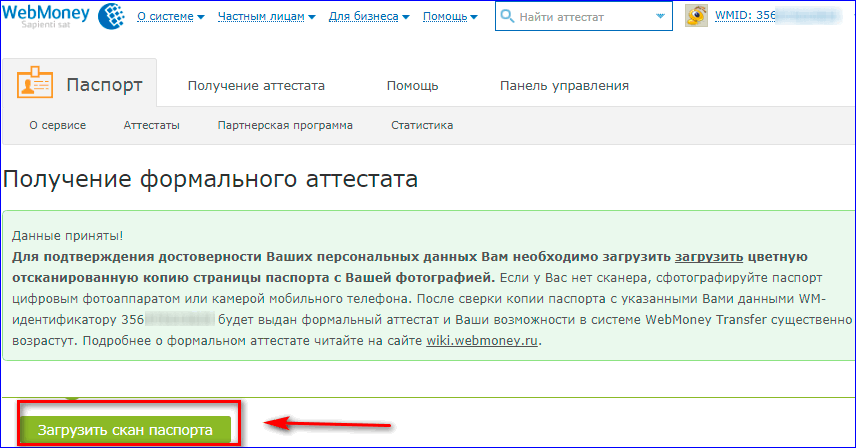Open the «Частным лицам» dropdown
The height and width of the screenshot is (448, 856).
pos(264,18)
